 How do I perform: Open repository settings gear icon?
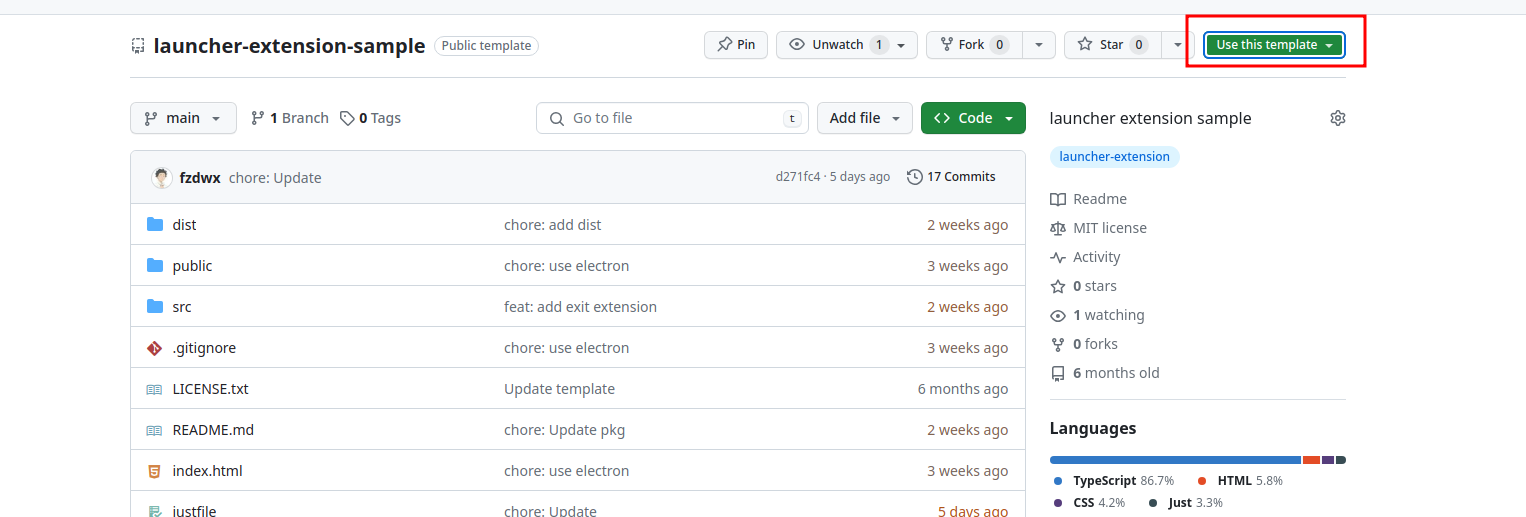point(1337,118)
